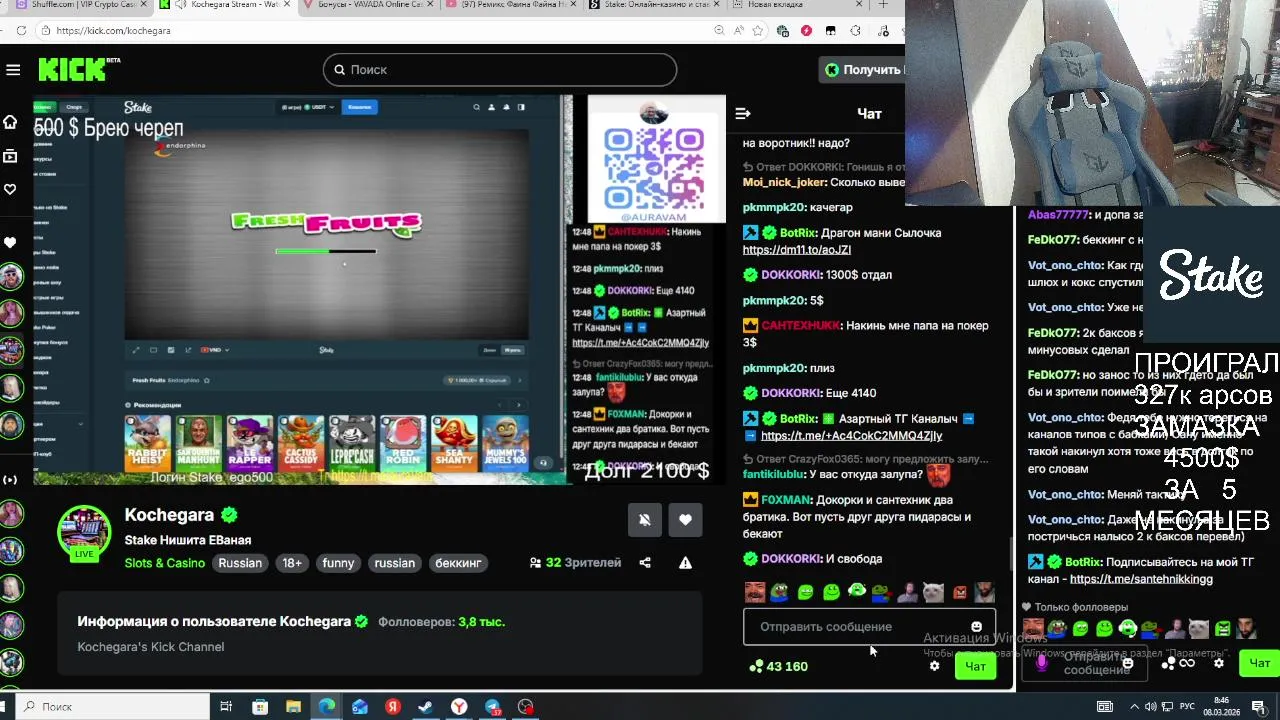1280x720 pixels.
Task: Open the Home icon in Kick sidebar
Action: coord(10,122)
